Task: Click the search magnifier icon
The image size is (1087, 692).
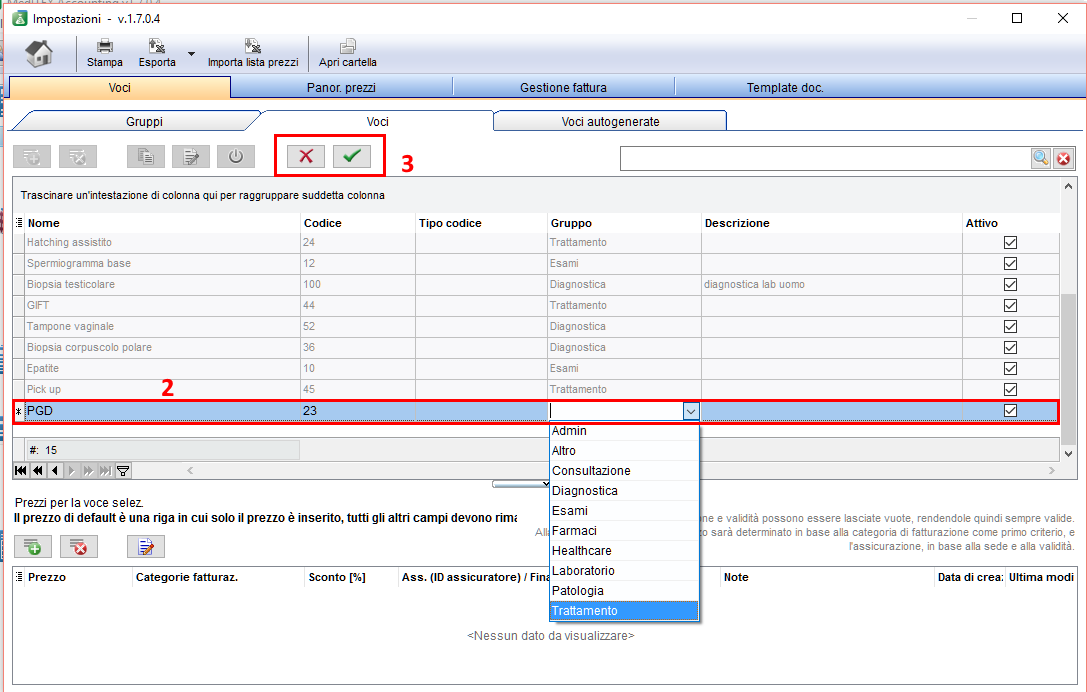Action: pos(1041,158)
